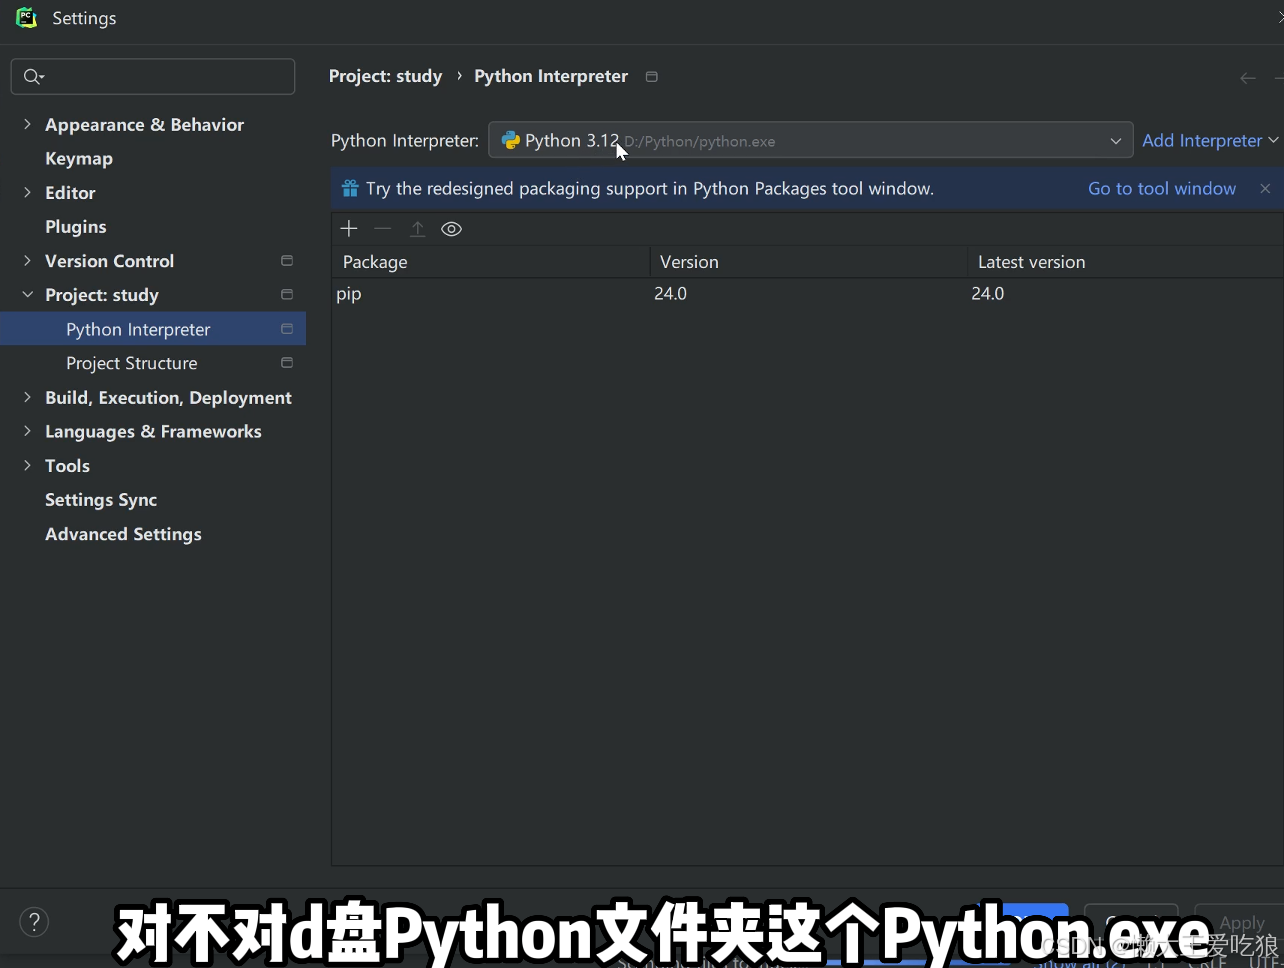The height and width of the screenshot is (968, 1284).
Task: Click Go to tool window link
Action: tap(1162, 188)
